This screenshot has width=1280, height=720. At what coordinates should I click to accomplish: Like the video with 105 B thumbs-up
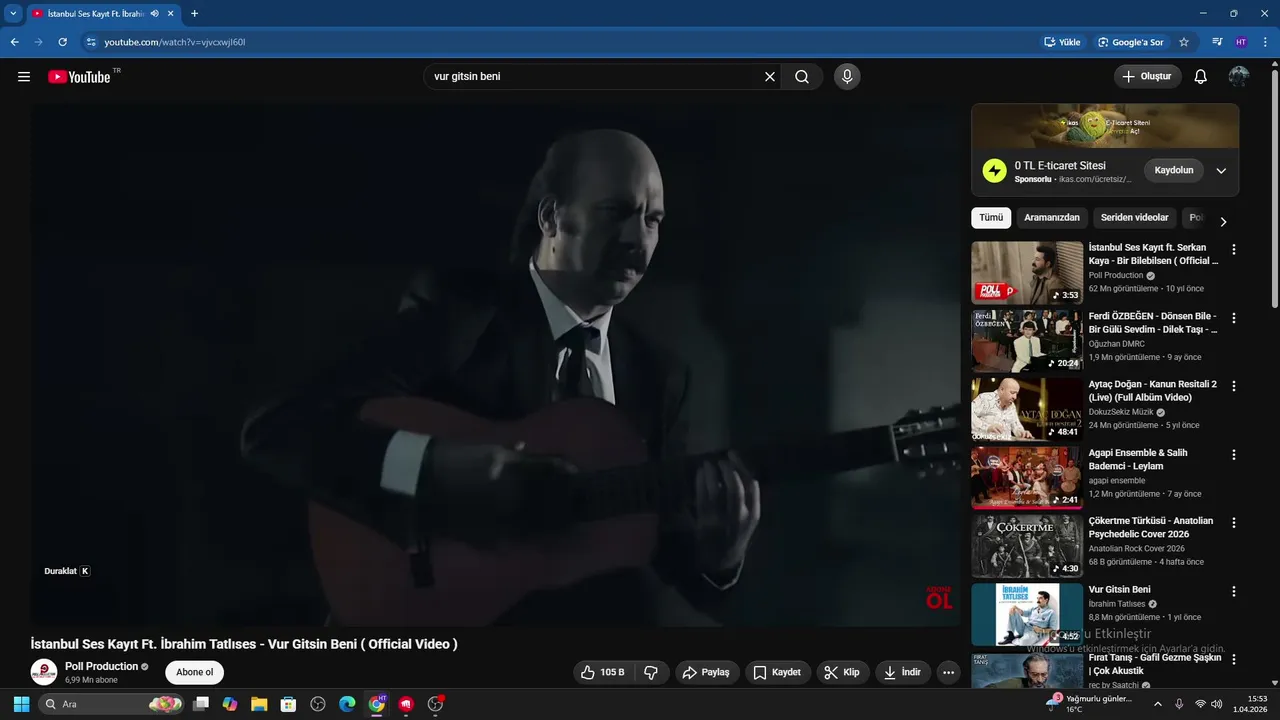[603, 672]
